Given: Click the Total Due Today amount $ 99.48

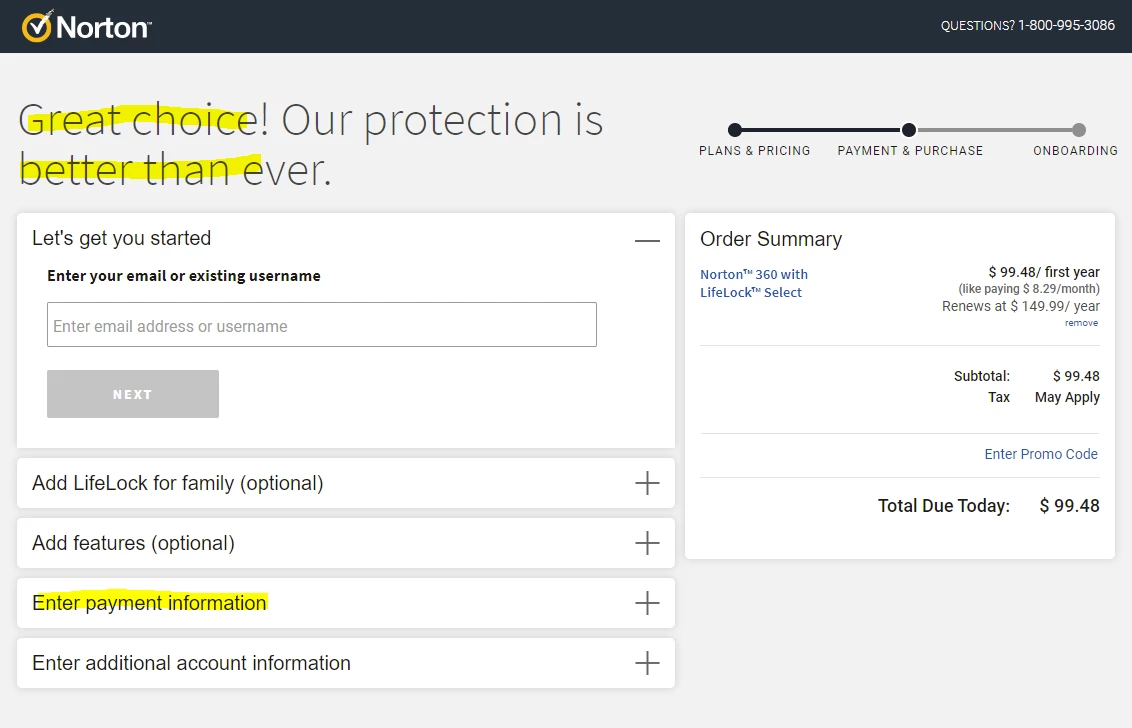Looking at the screenshot, I should pos(1069,506).
